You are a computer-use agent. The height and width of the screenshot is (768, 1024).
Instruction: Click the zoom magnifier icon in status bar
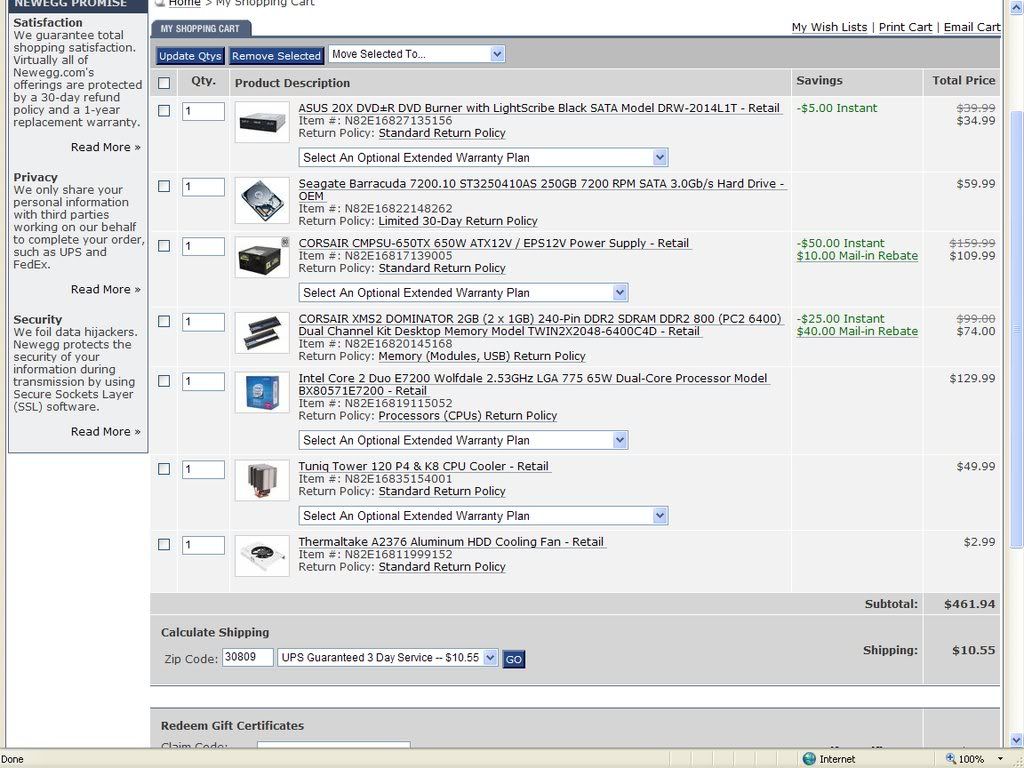[x=950, y=759]
